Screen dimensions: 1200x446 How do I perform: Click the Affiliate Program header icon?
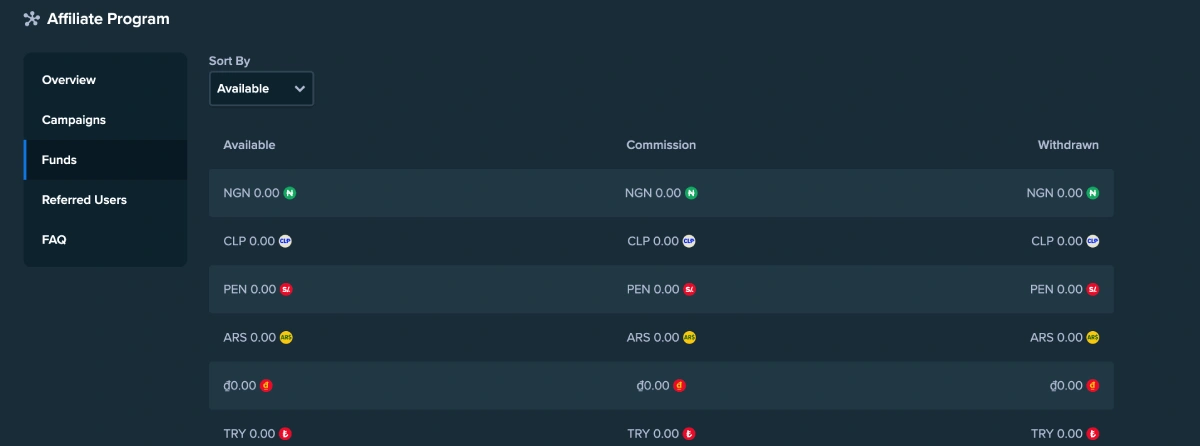[x=31, y=19]
